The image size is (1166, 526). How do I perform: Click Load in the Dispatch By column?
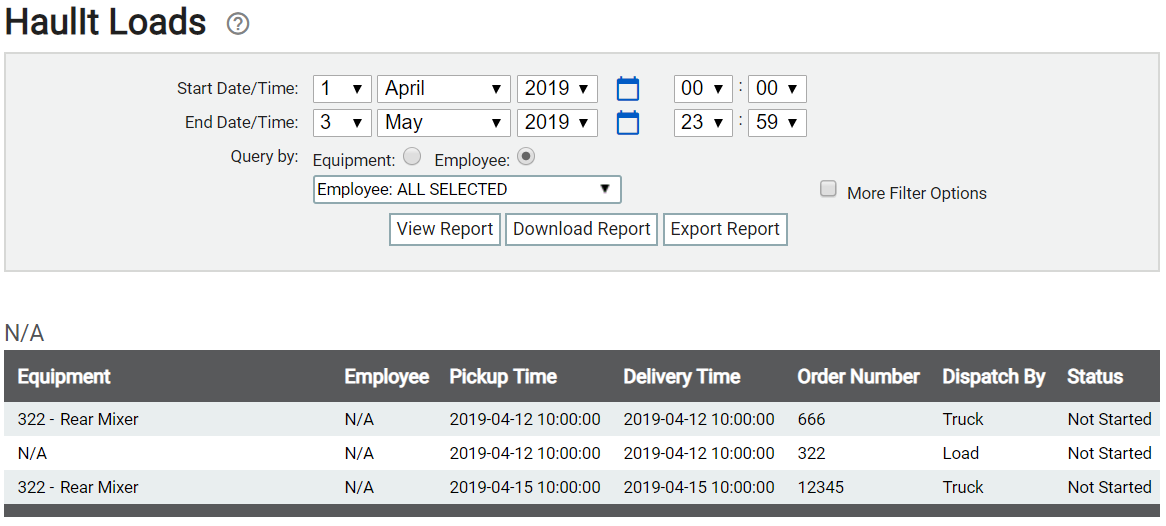click(961, 453)
